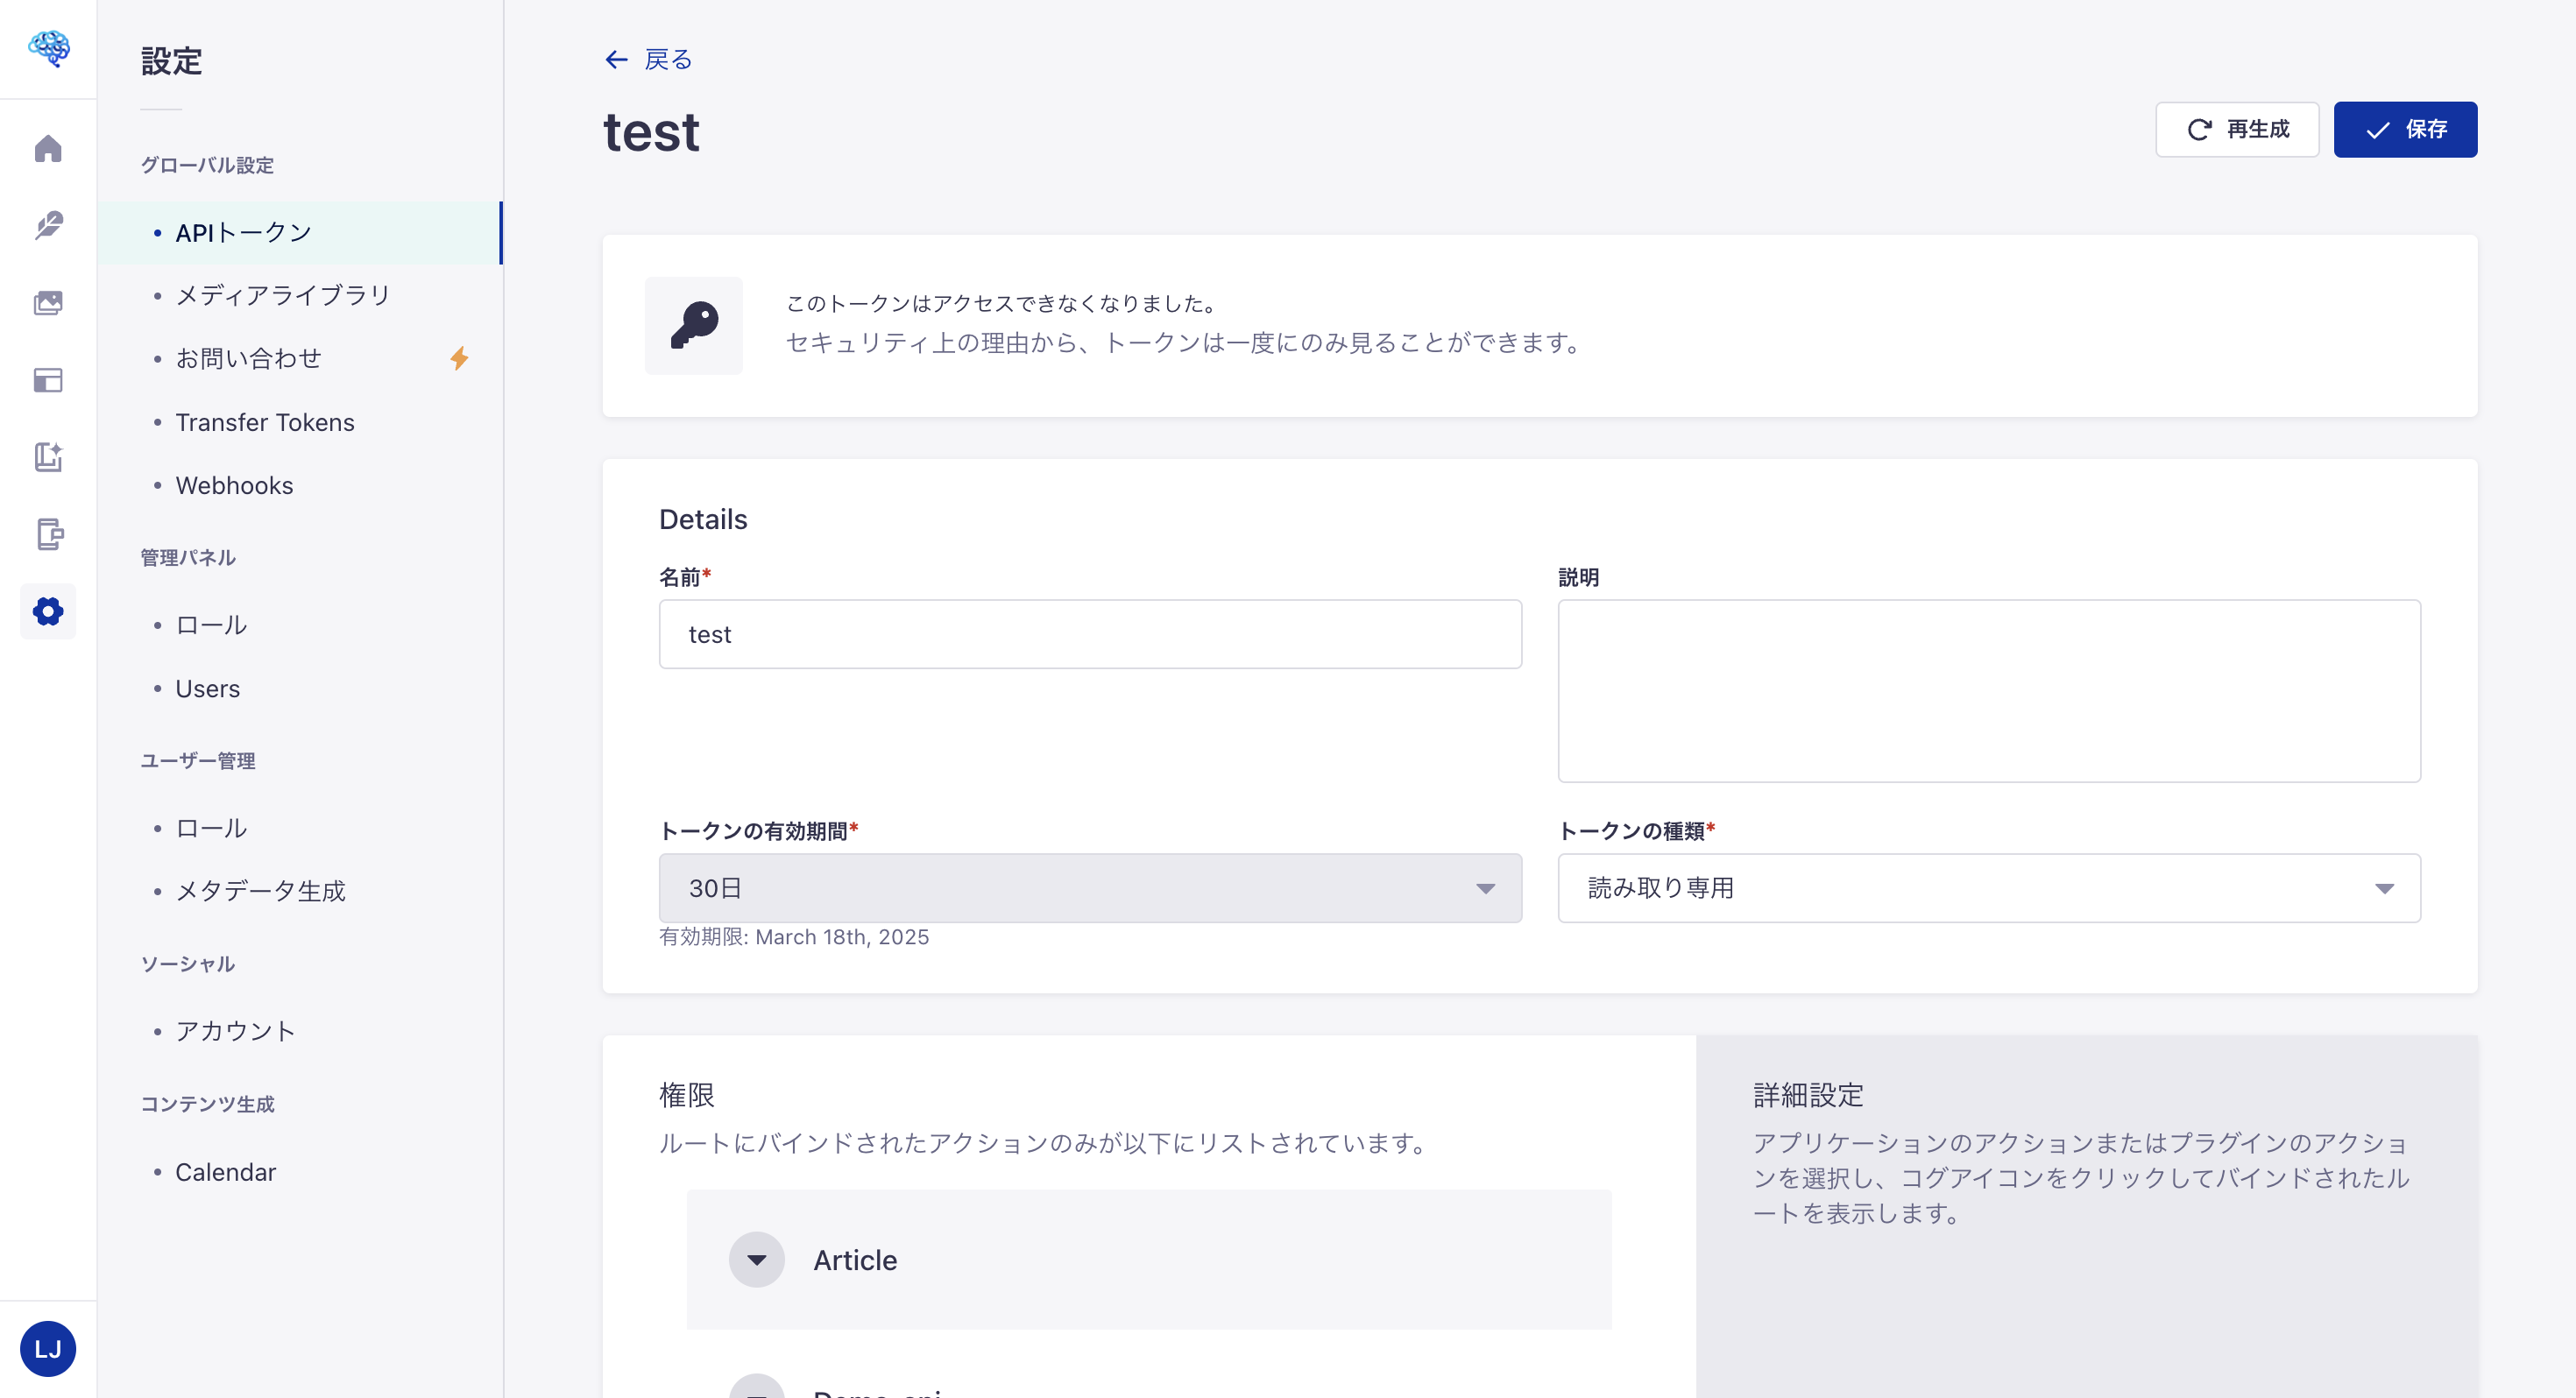
Task: Open the home icon in sidebar
Action: point(48,149)
